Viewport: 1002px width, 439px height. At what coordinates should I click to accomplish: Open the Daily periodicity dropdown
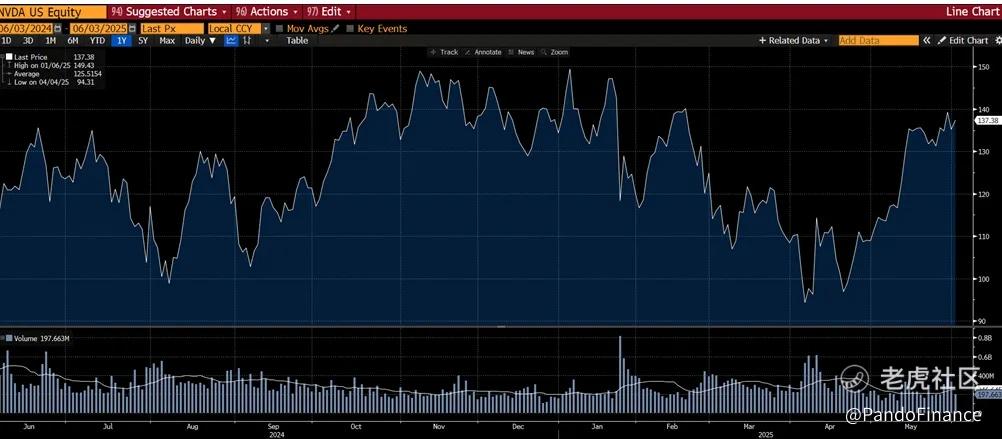[x=200, y=40]
